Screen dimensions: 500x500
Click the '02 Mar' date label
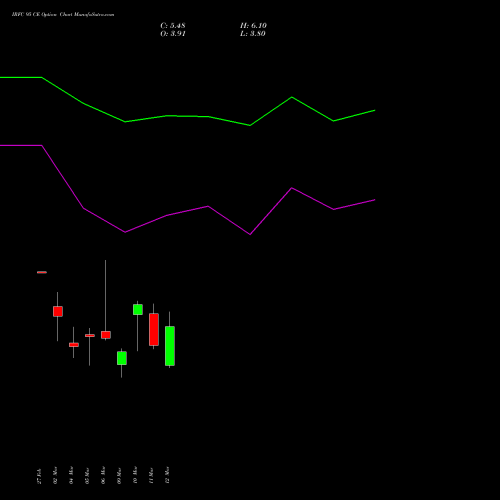click(55, 475)
